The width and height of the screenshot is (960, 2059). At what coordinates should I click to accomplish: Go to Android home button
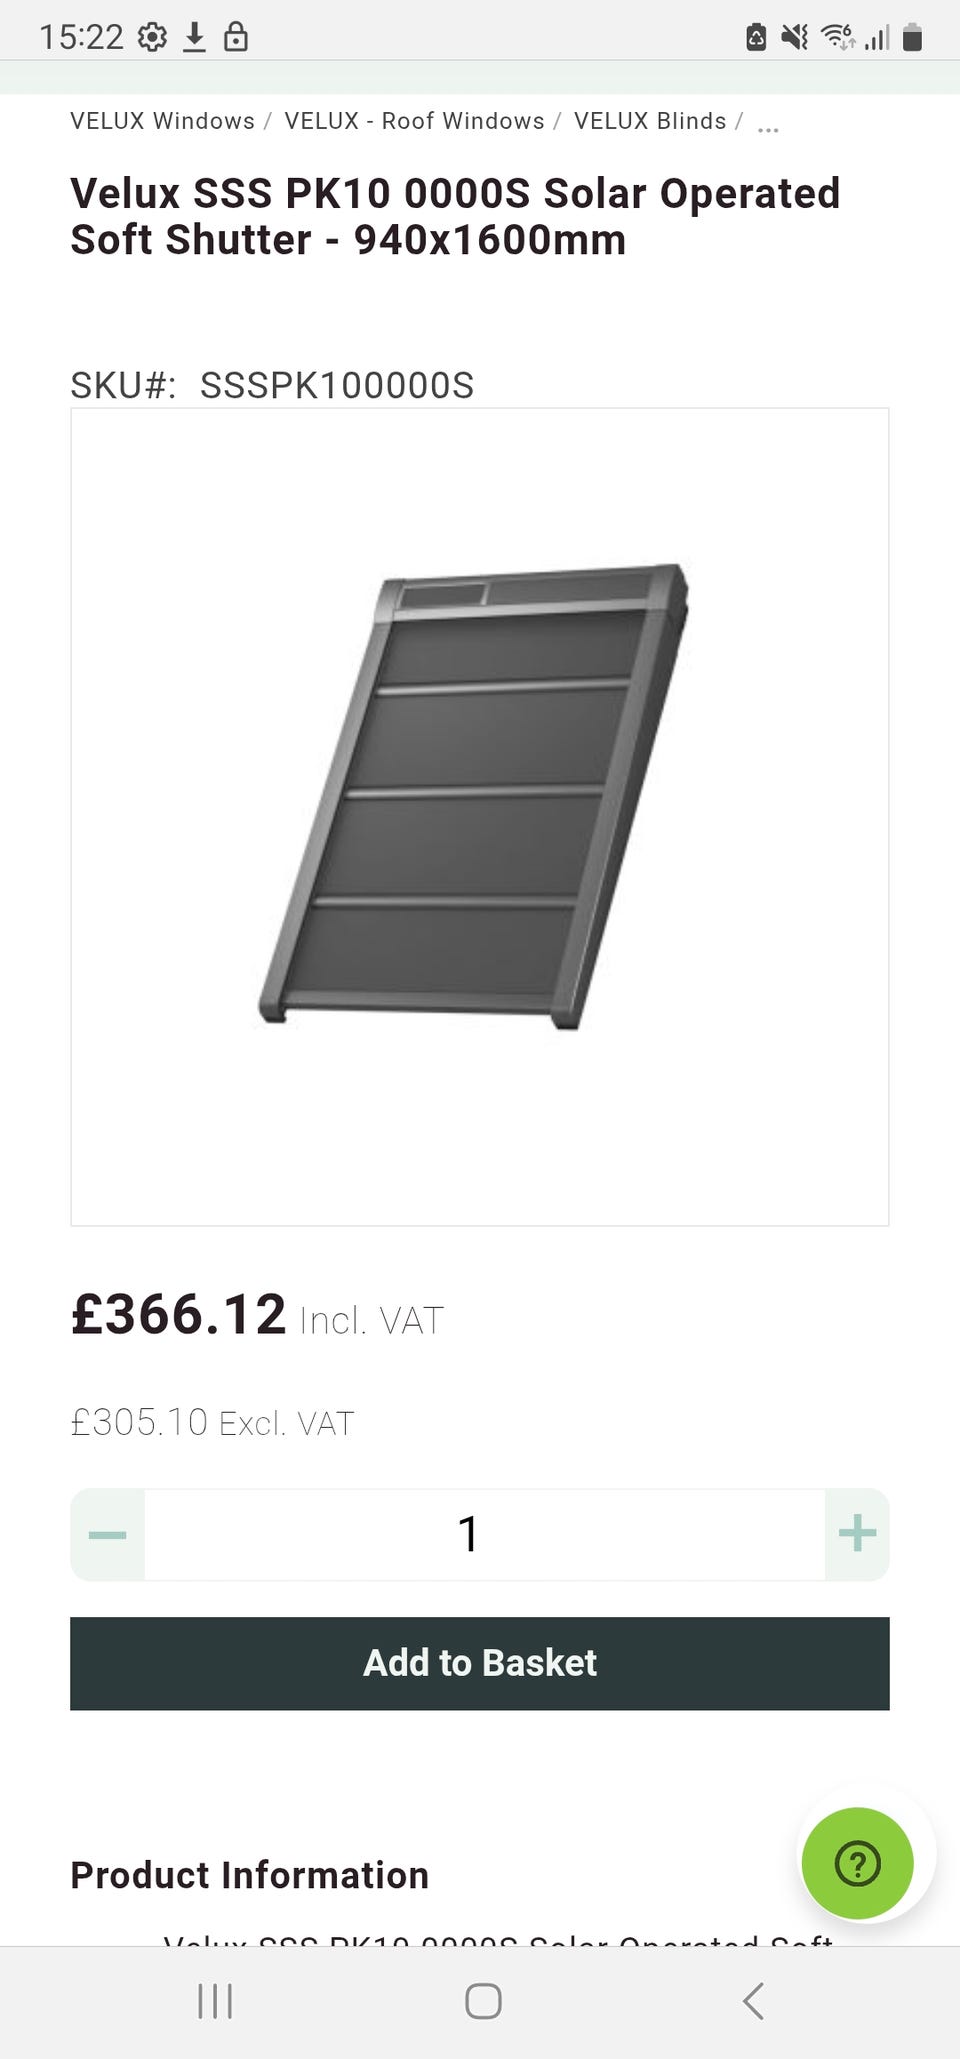pos(483,2001)
